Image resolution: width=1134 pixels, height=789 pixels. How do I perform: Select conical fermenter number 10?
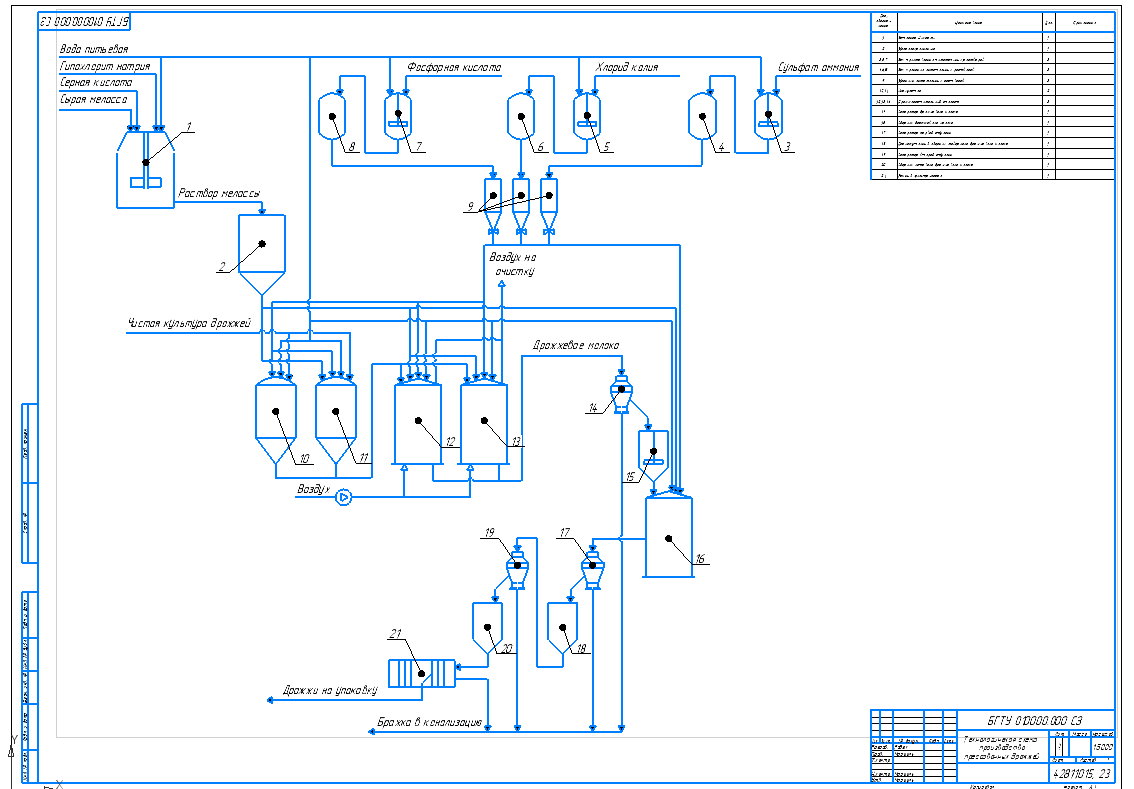tap(276, 421)
